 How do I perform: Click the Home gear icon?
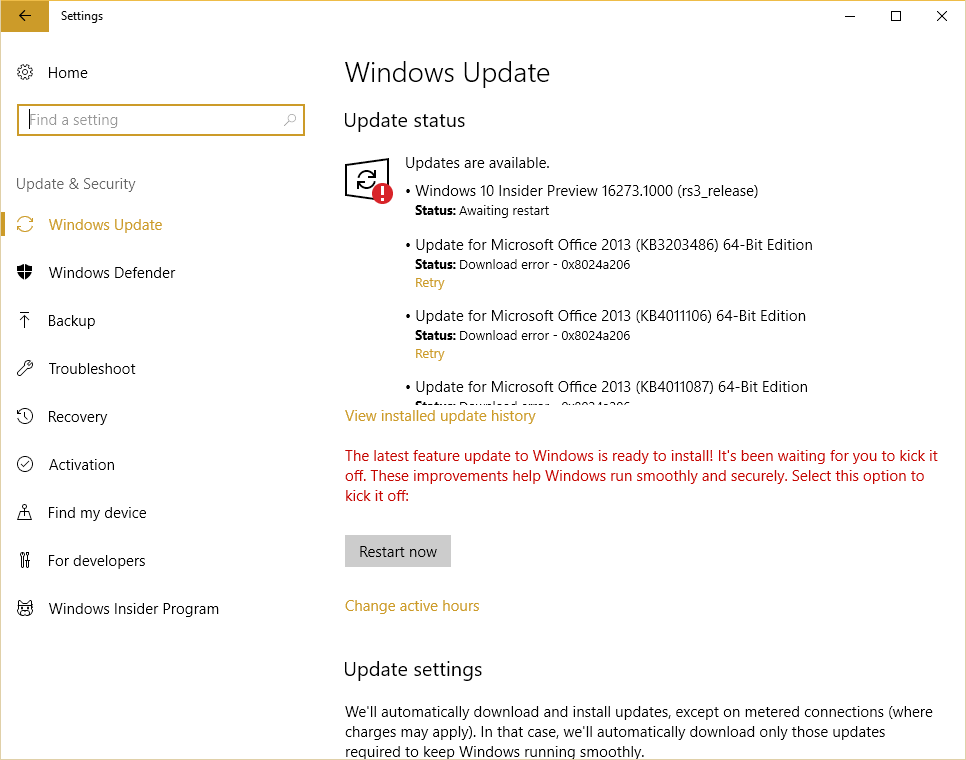[25, 72]
